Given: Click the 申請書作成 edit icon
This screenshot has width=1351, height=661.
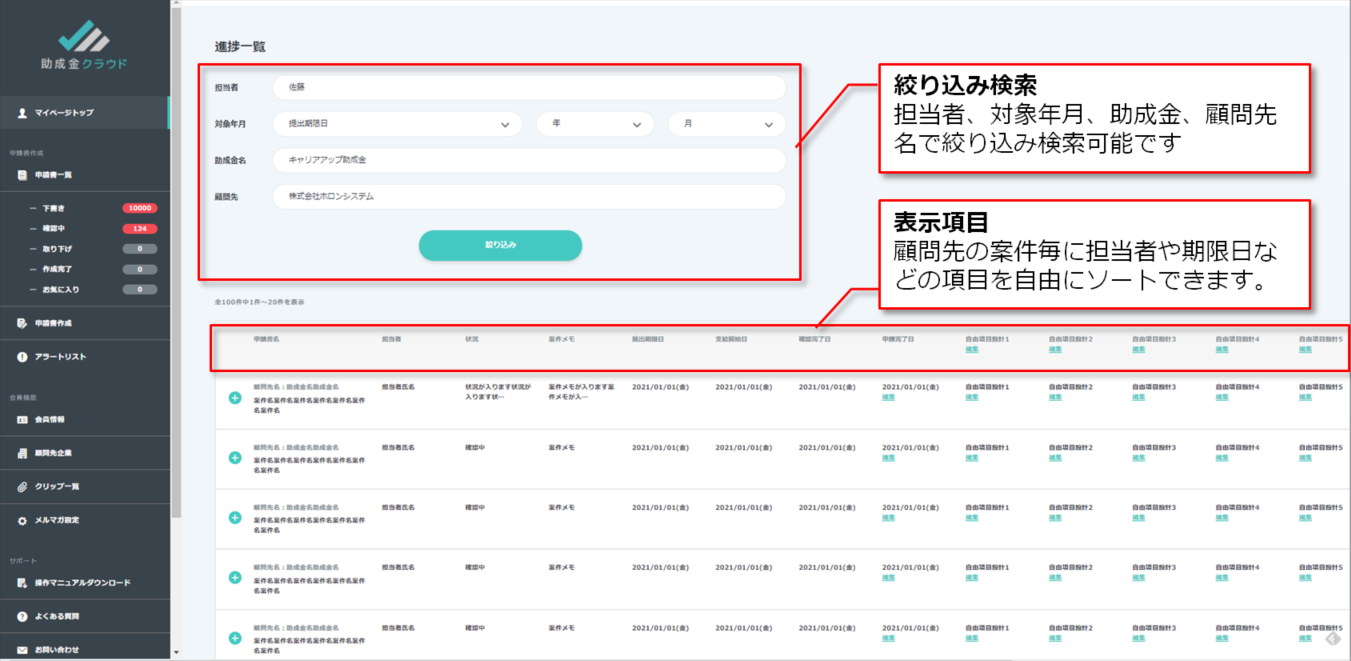Looking at the screenshot, I should (x=22, y=323).
